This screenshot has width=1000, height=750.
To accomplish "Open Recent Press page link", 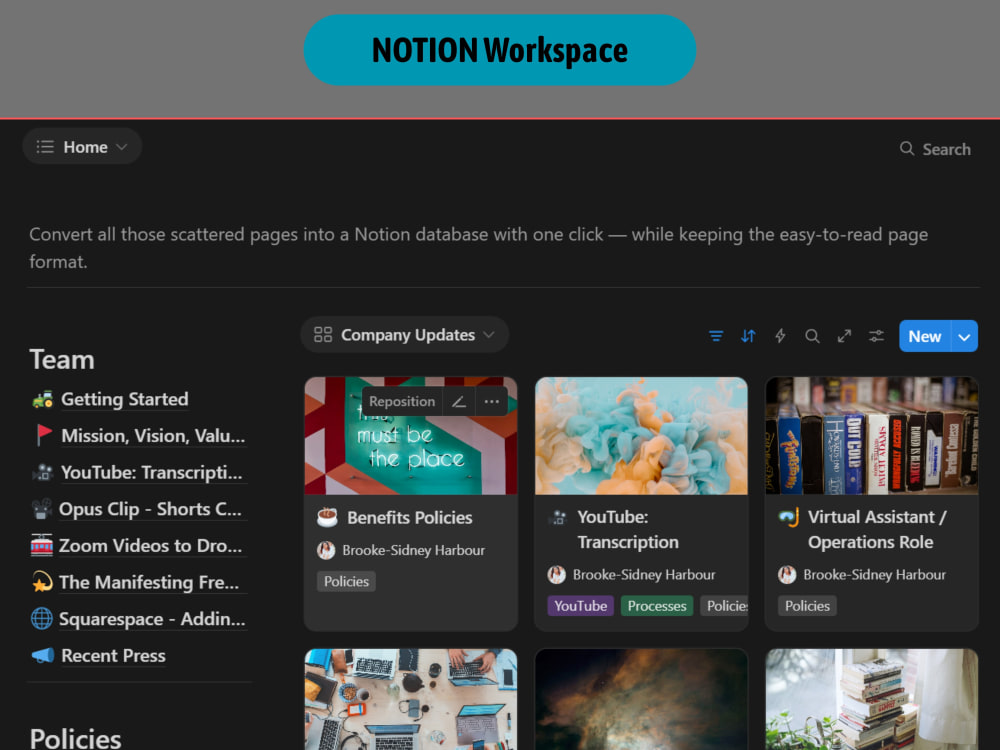I will (x=114, y=656).
